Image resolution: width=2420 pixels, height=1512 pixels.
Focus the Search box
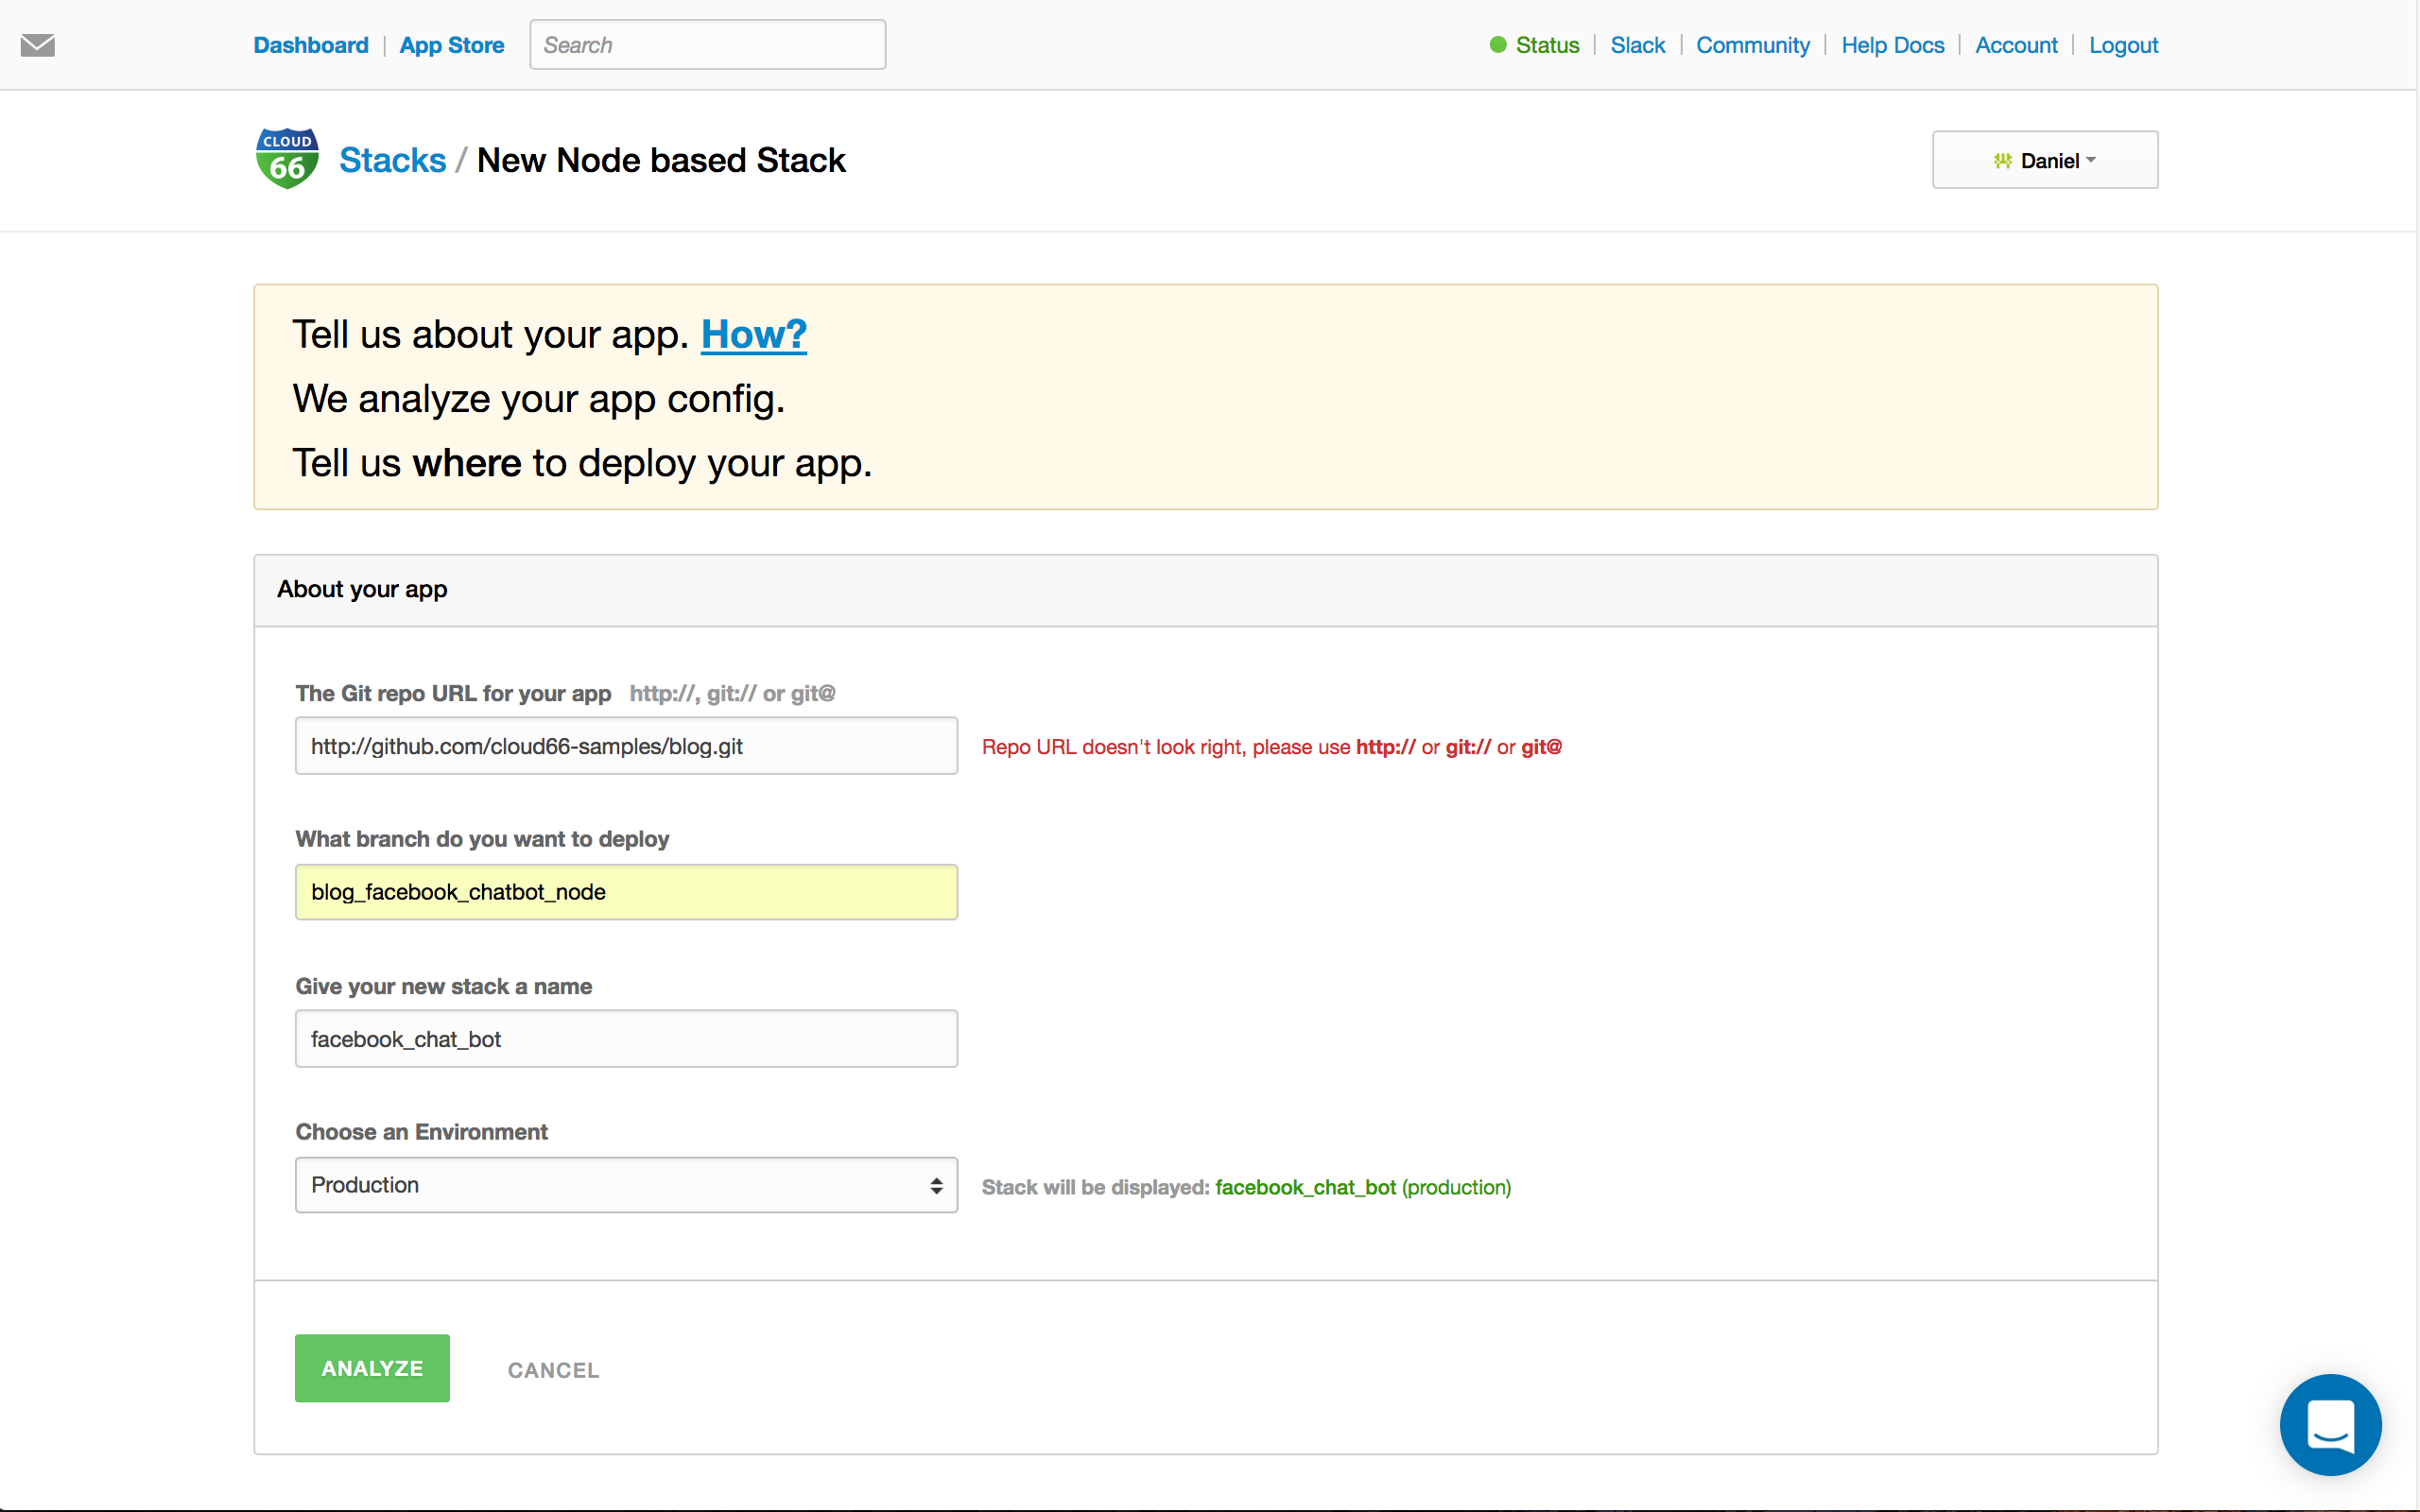707,45
